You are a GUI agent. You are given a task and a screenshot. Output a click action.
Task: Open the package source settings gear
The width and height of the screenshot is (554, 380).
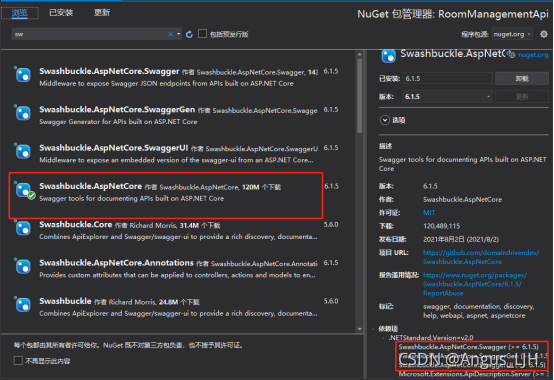click(x=544, y=34)
